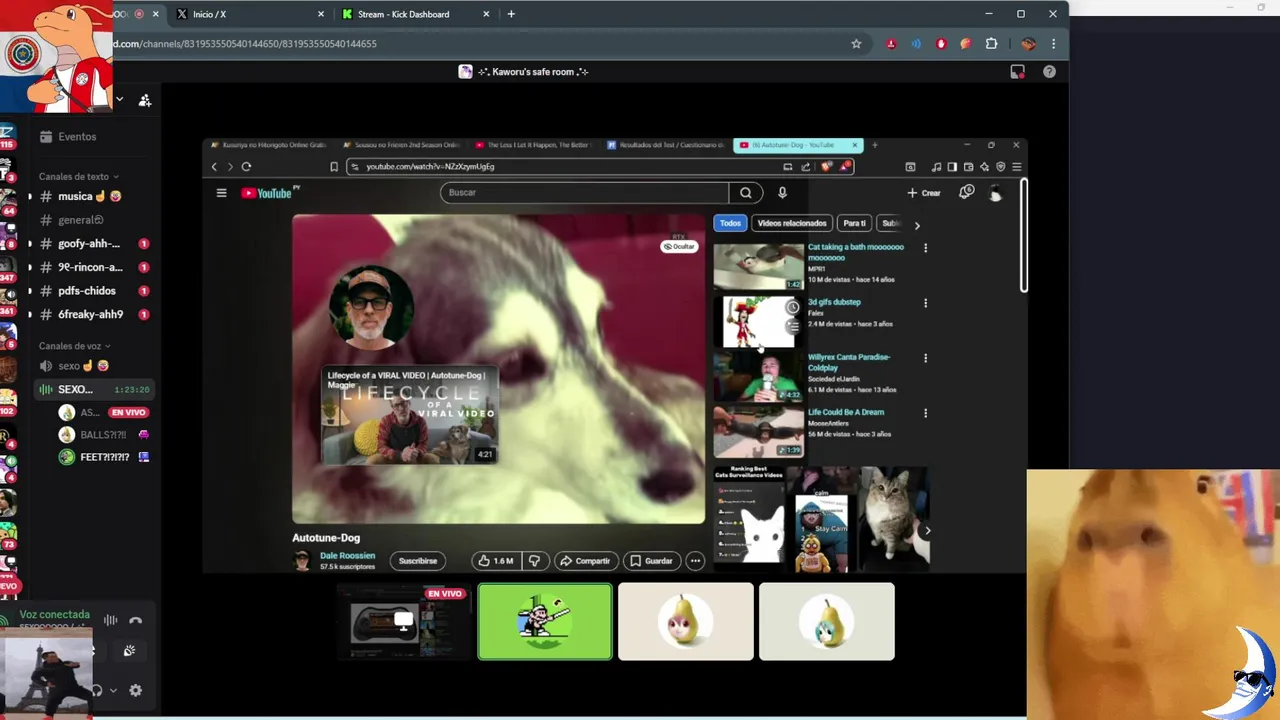Click 'Guardar' save button

pyautogui.click(x=651, y=561)
